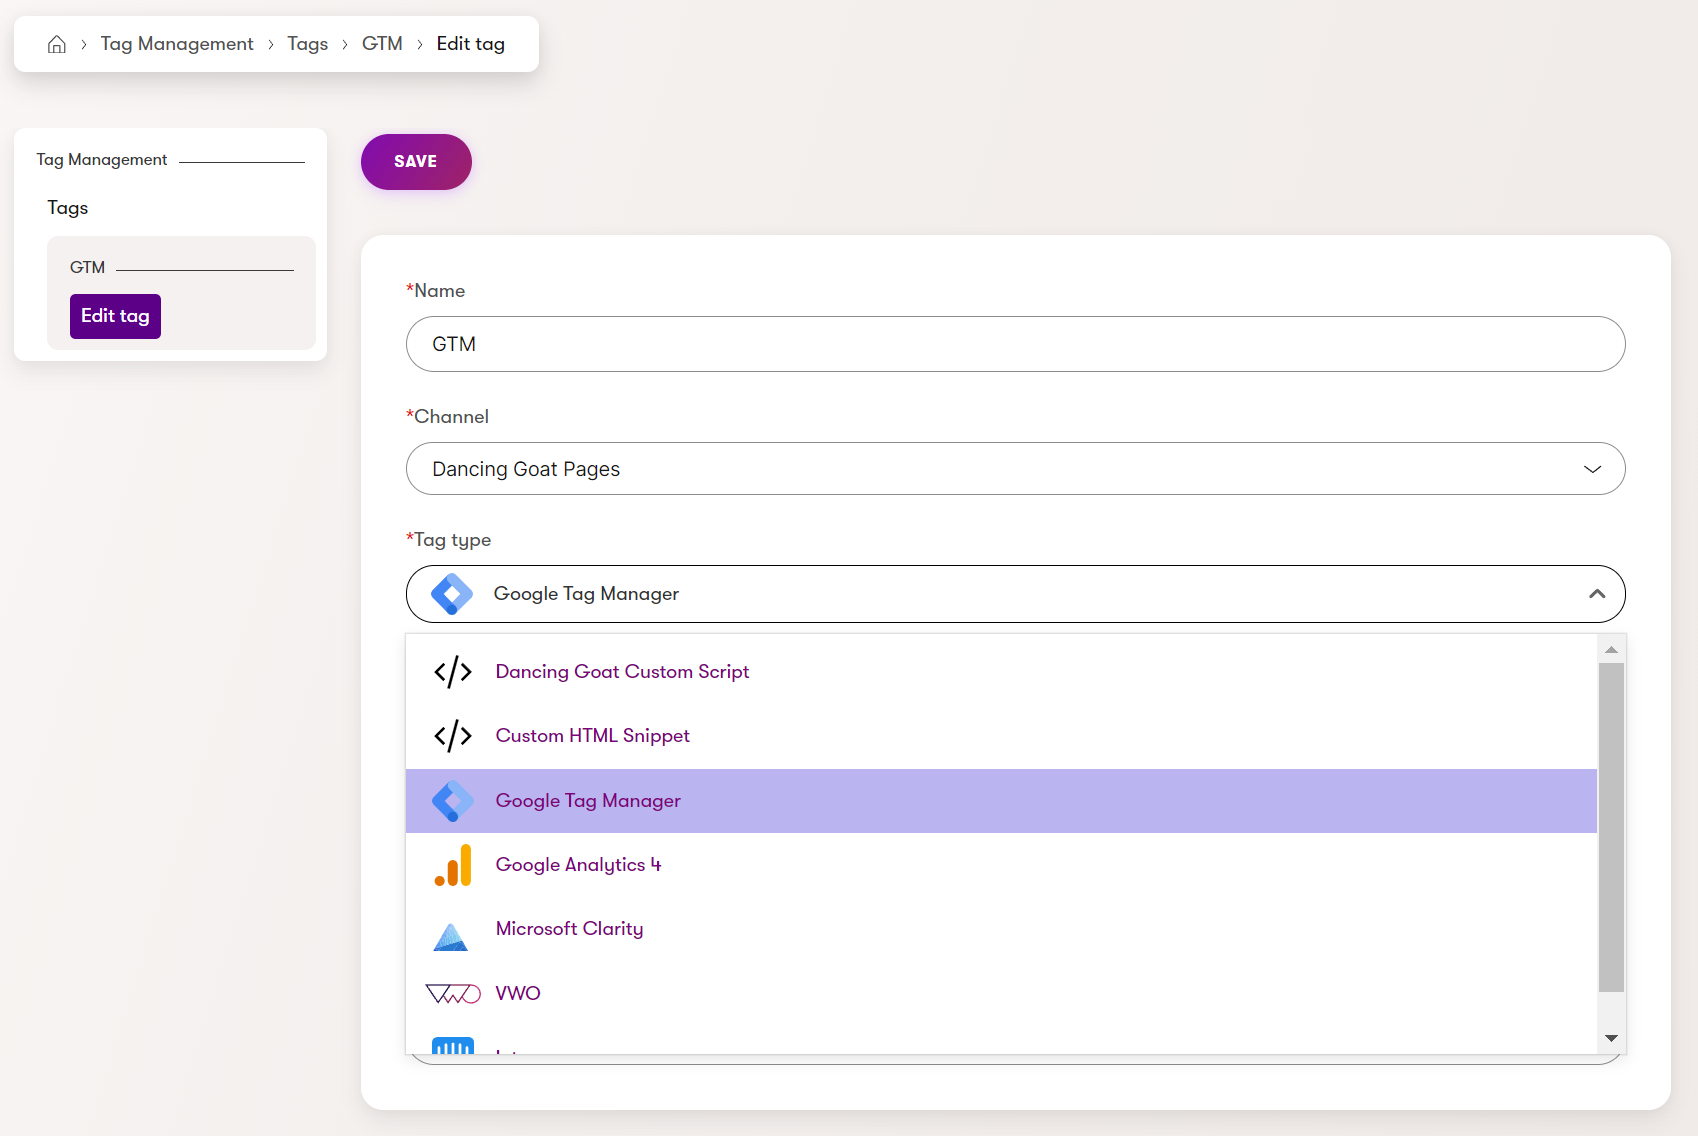
Task: Click the Tag Management sidebar heading
Action: point(102,160)
